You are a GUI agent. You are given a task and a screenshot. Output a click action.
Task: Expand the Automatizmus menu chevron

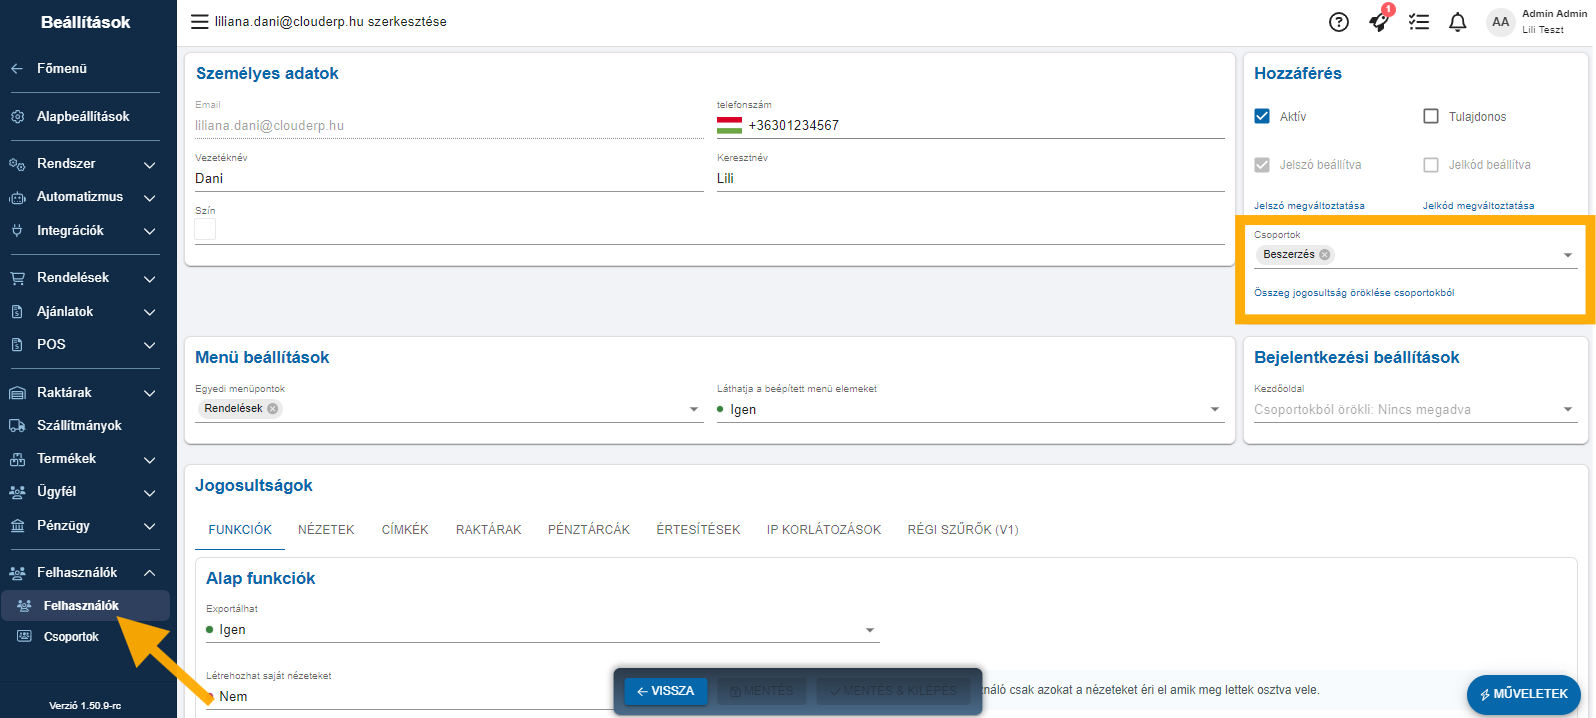point(150,198)
